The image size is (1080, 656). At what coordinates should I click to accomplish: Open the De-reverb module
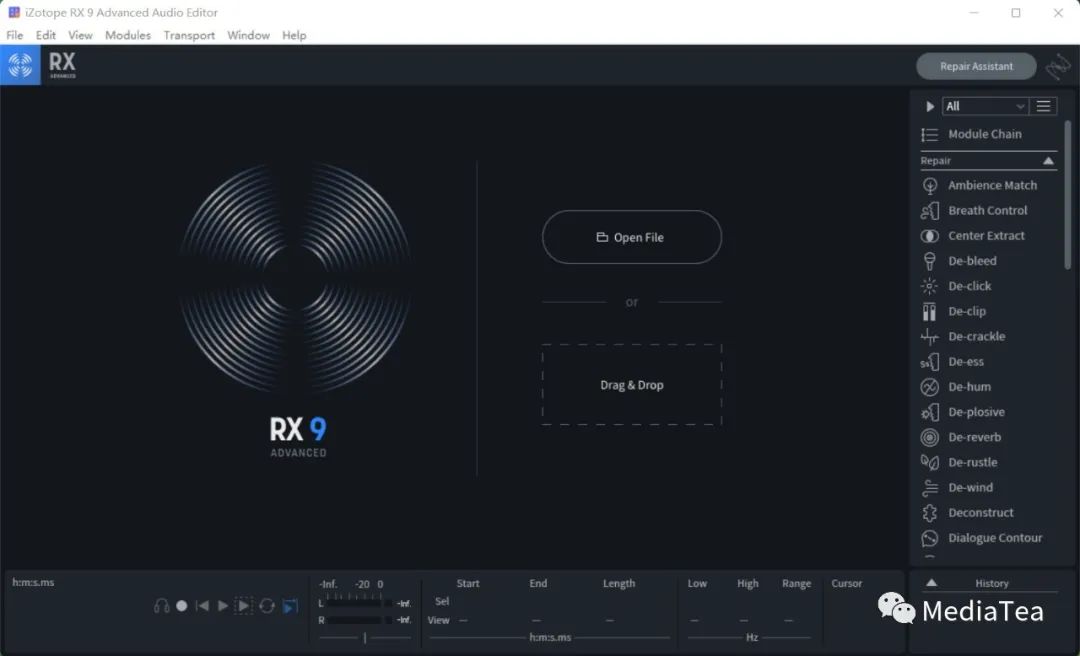pos(961,437)
